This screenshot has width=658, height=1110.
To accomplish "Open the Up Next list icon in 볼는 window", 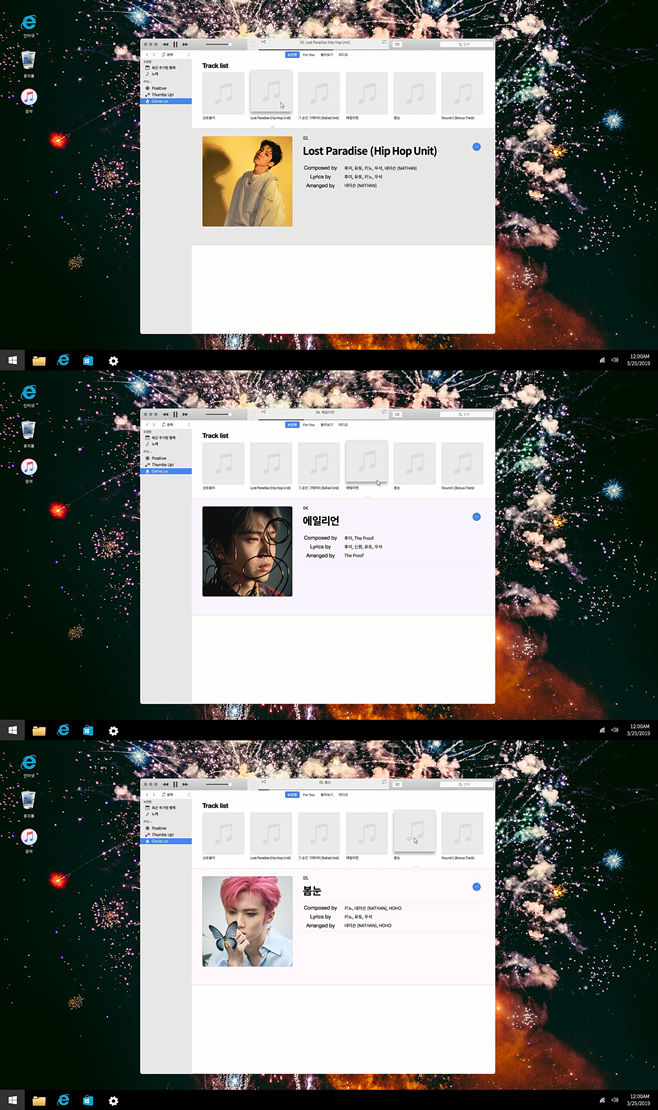I will tap(397, 784).
